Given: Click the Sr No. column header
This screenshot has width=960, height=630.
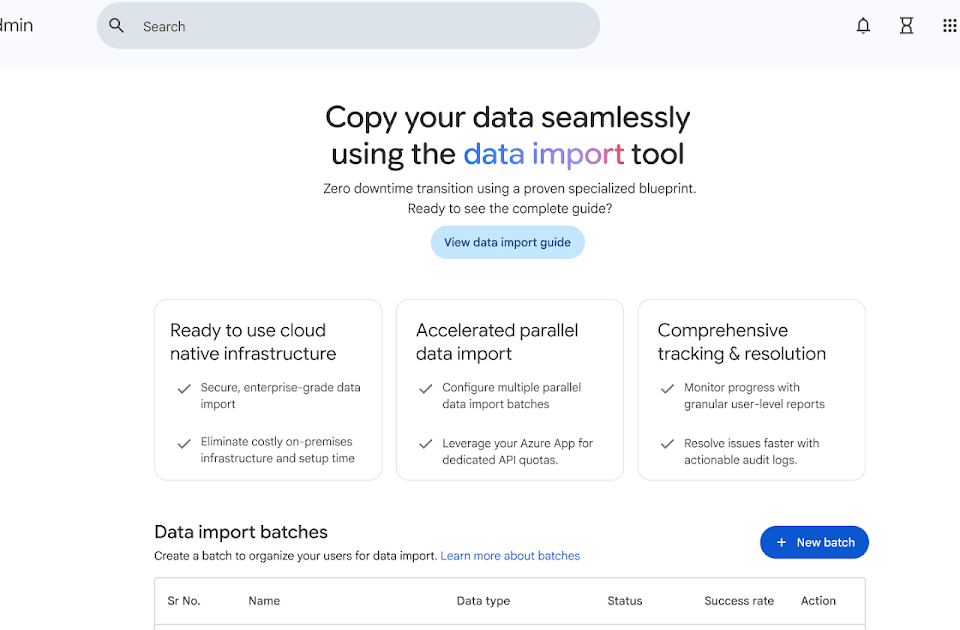Looking at the screenshot, I should [x=184, y=601].
